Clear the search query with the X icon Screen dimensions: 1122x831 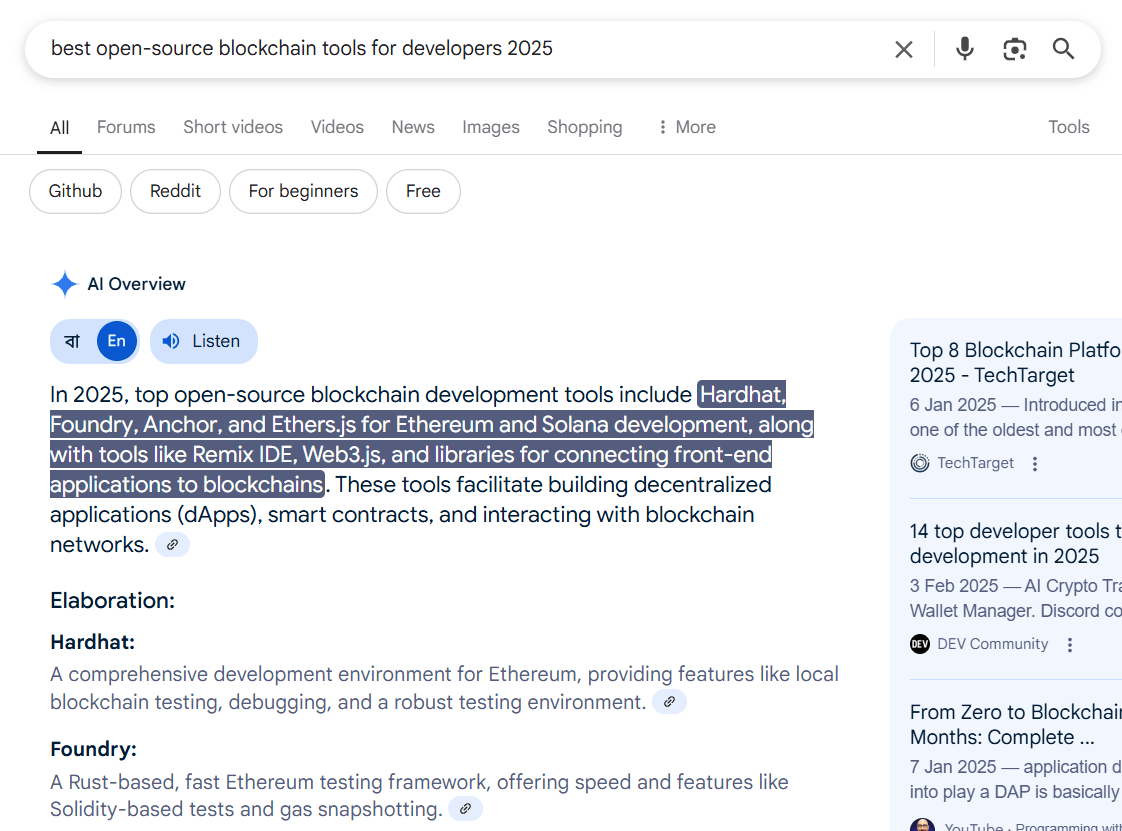904,49
